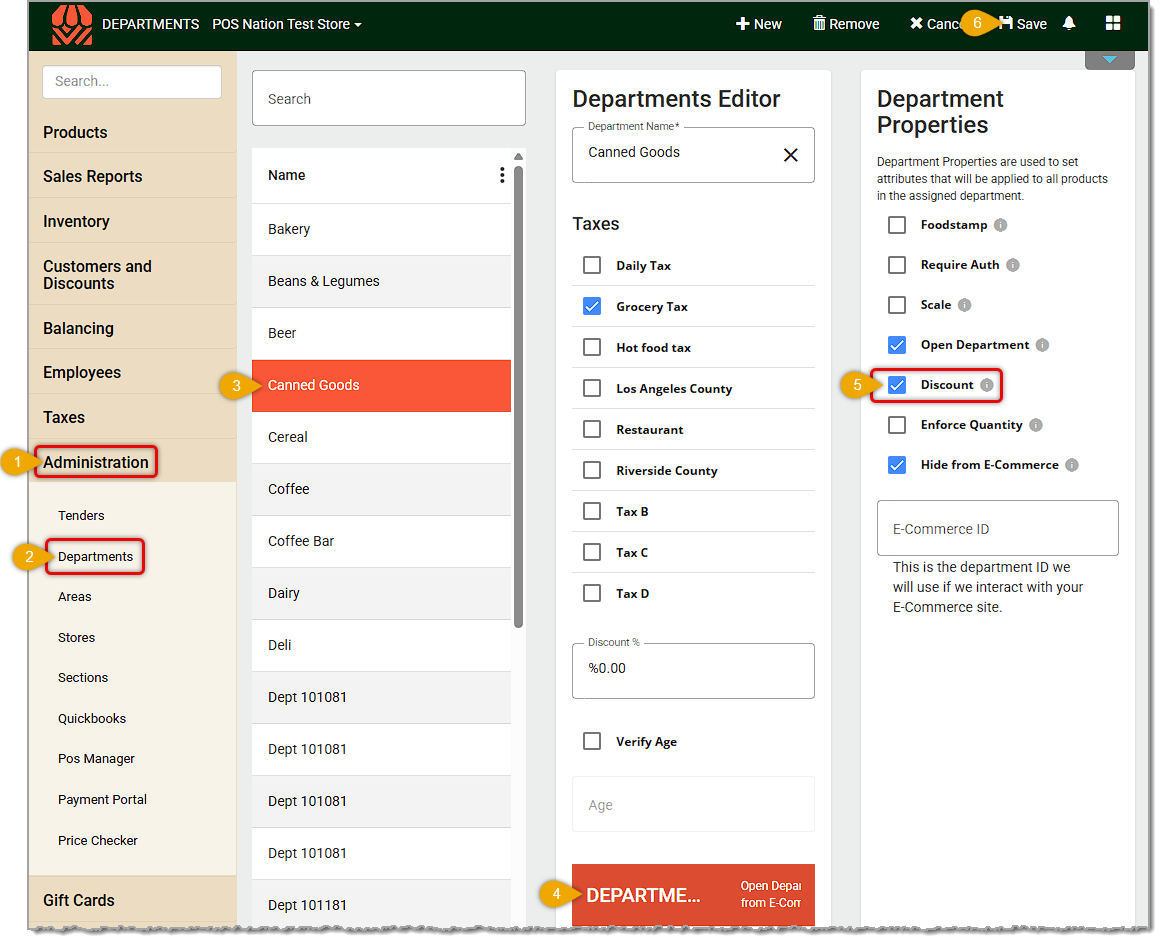This screenshot has width=1160, height=943.
Task: Click the Scale info icon
Action: pyautogui.click(x=964, y=305)
